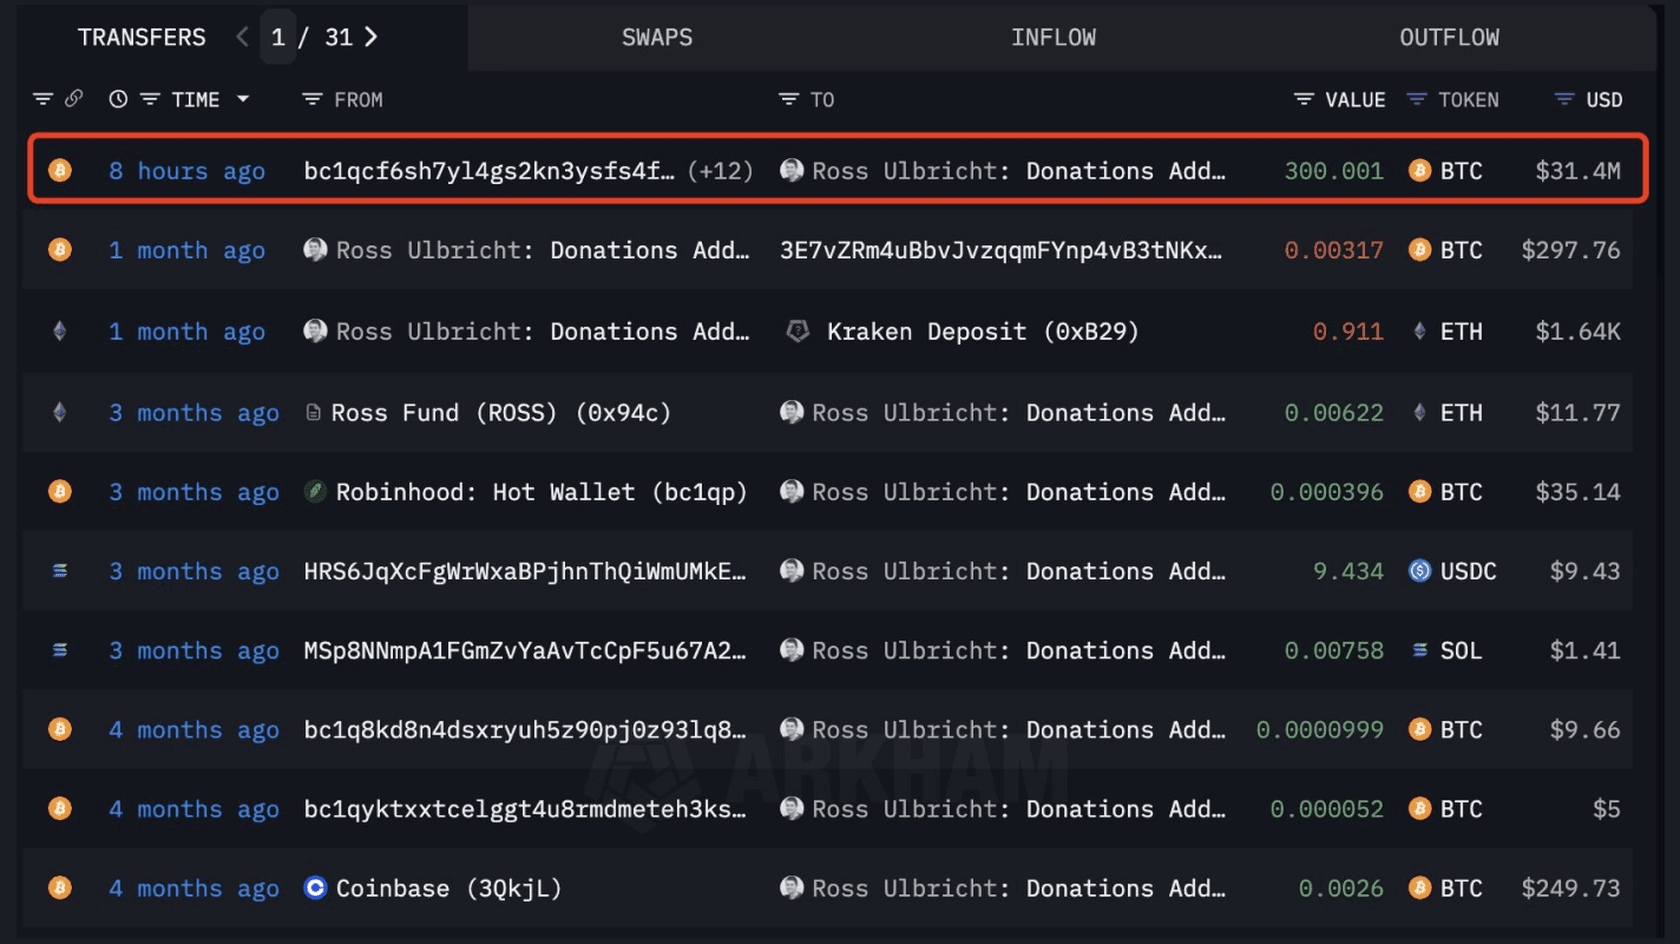1680x944 pixels.
Task: Click Solana chain icon on the USDC row
Action: point(60,570)
